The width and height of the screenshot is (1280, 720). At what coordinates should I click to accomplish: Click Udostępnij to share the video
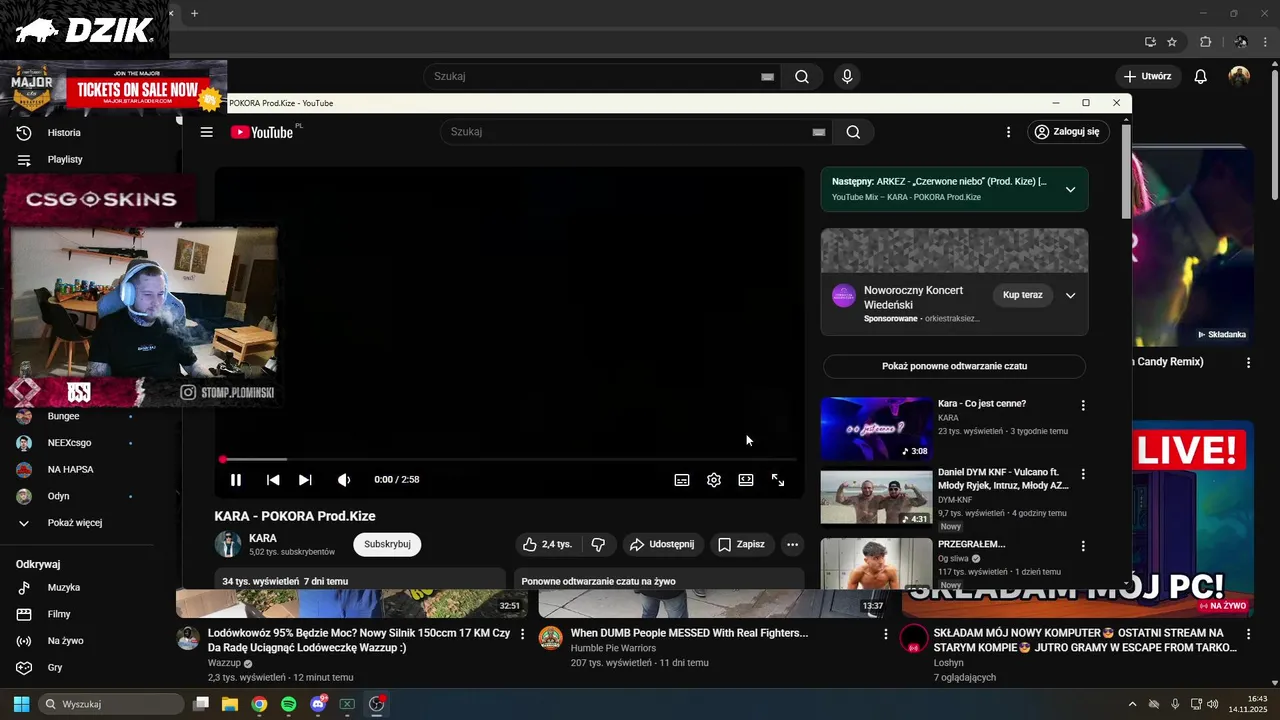663,544
